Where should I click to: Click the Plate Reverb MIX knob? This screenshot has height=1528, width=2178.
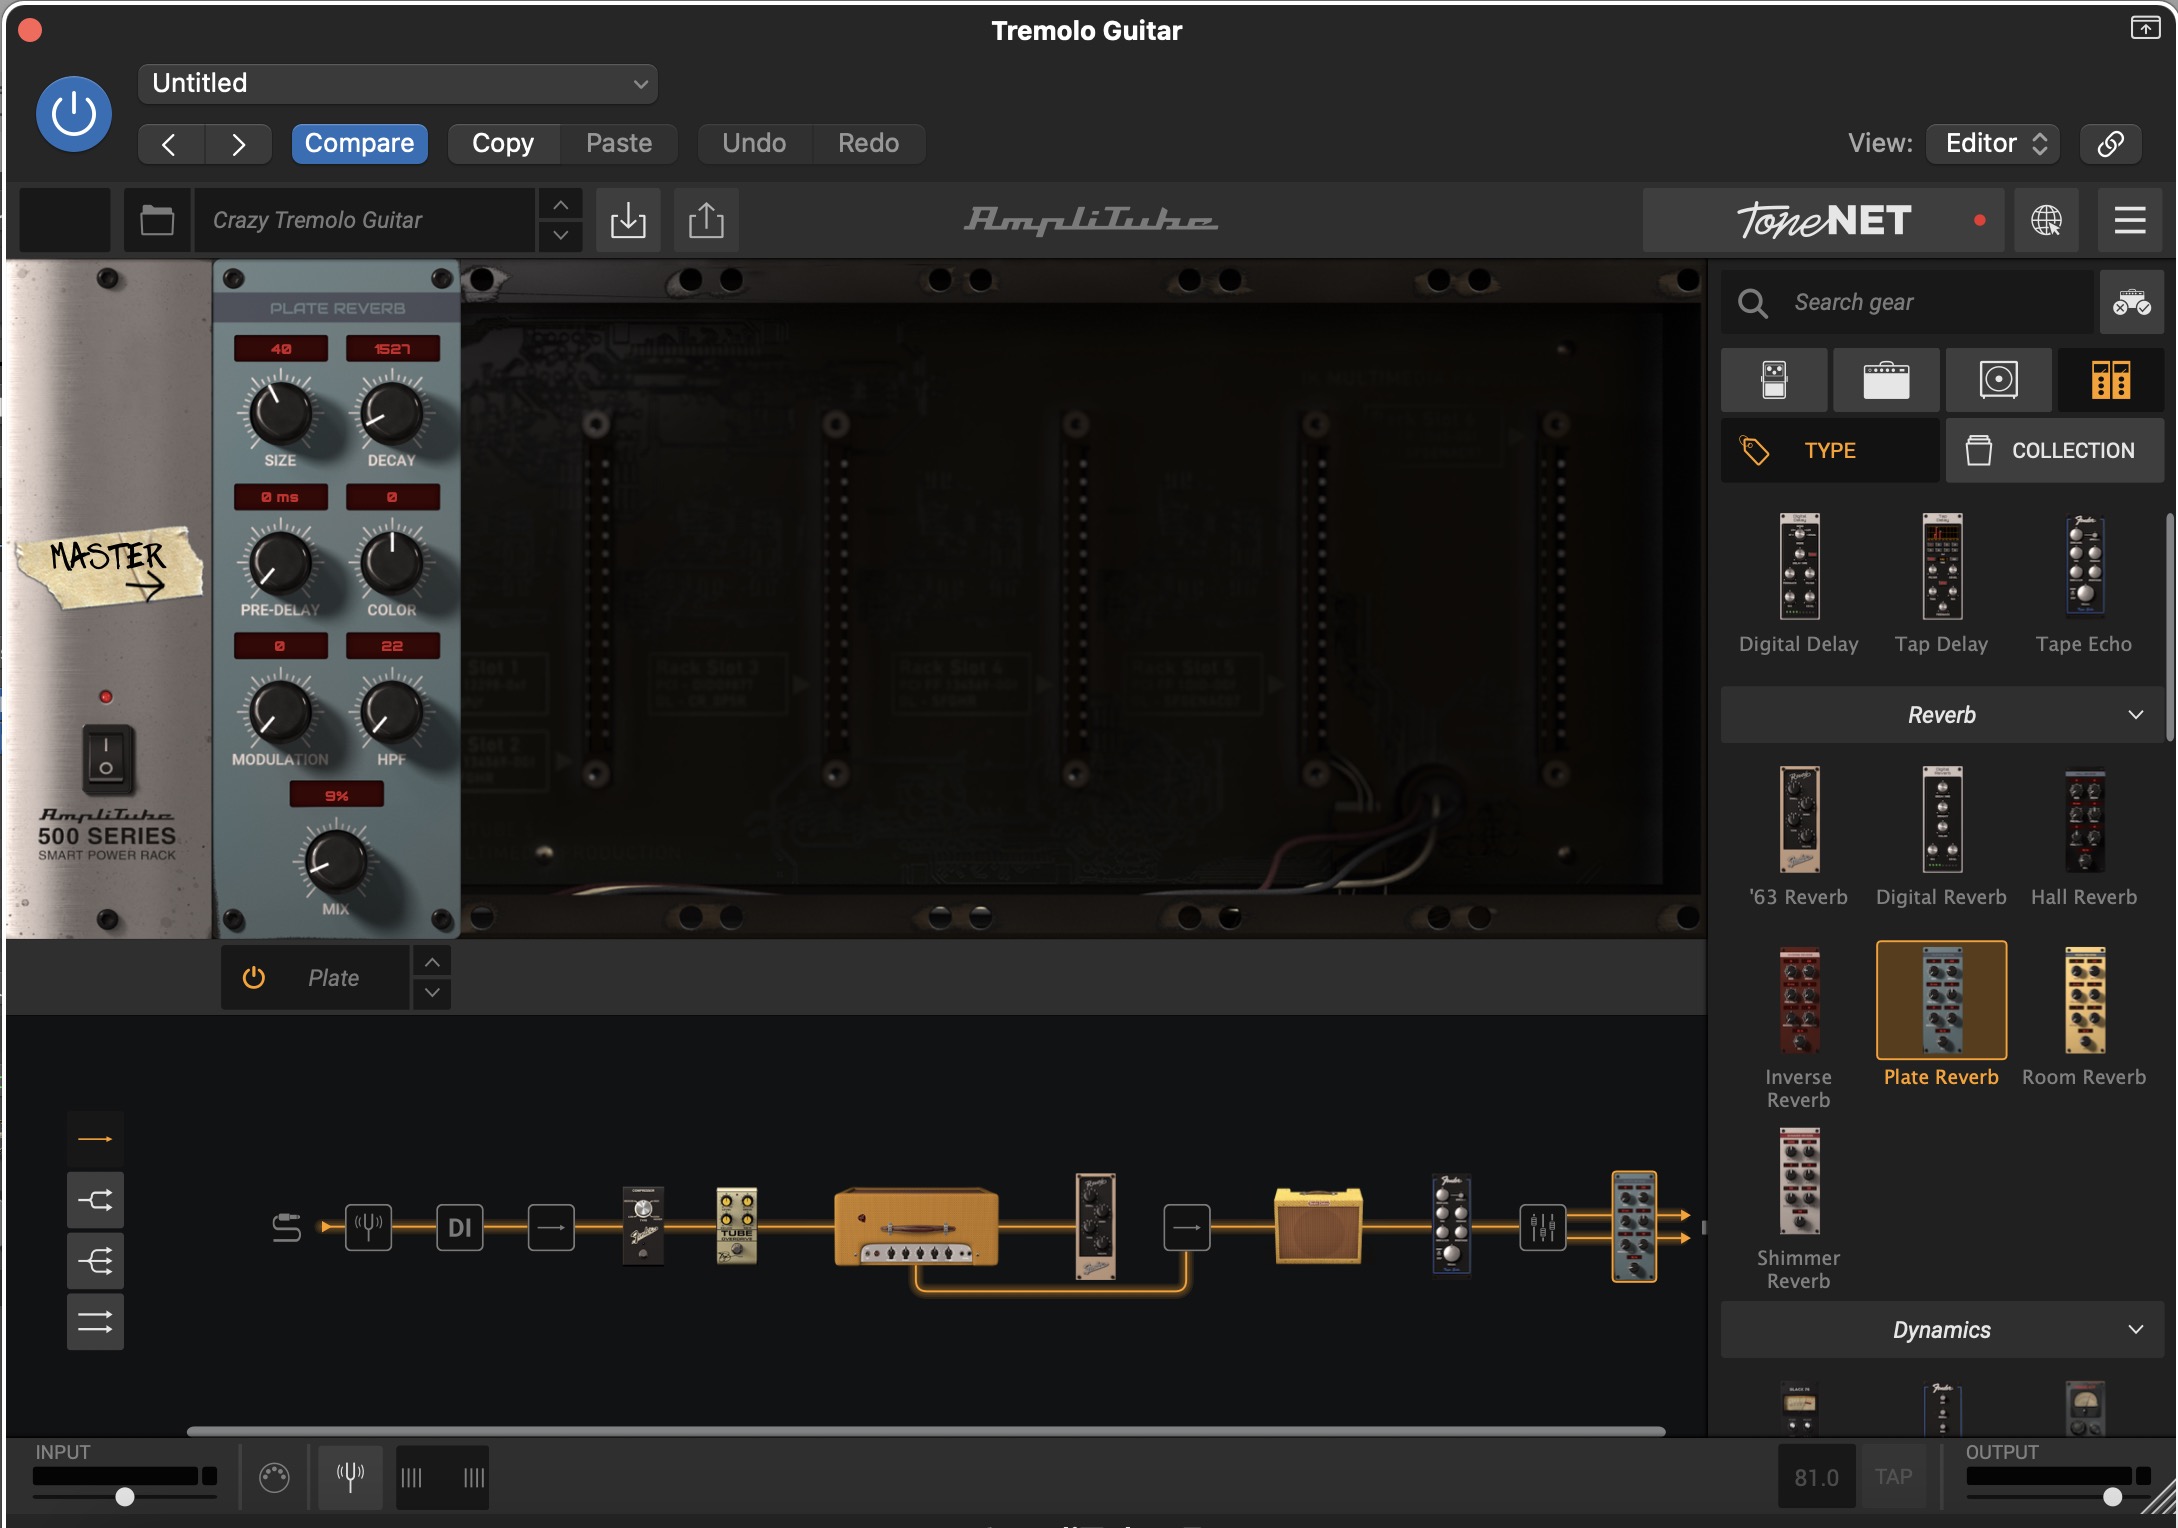tap(336, 862)
